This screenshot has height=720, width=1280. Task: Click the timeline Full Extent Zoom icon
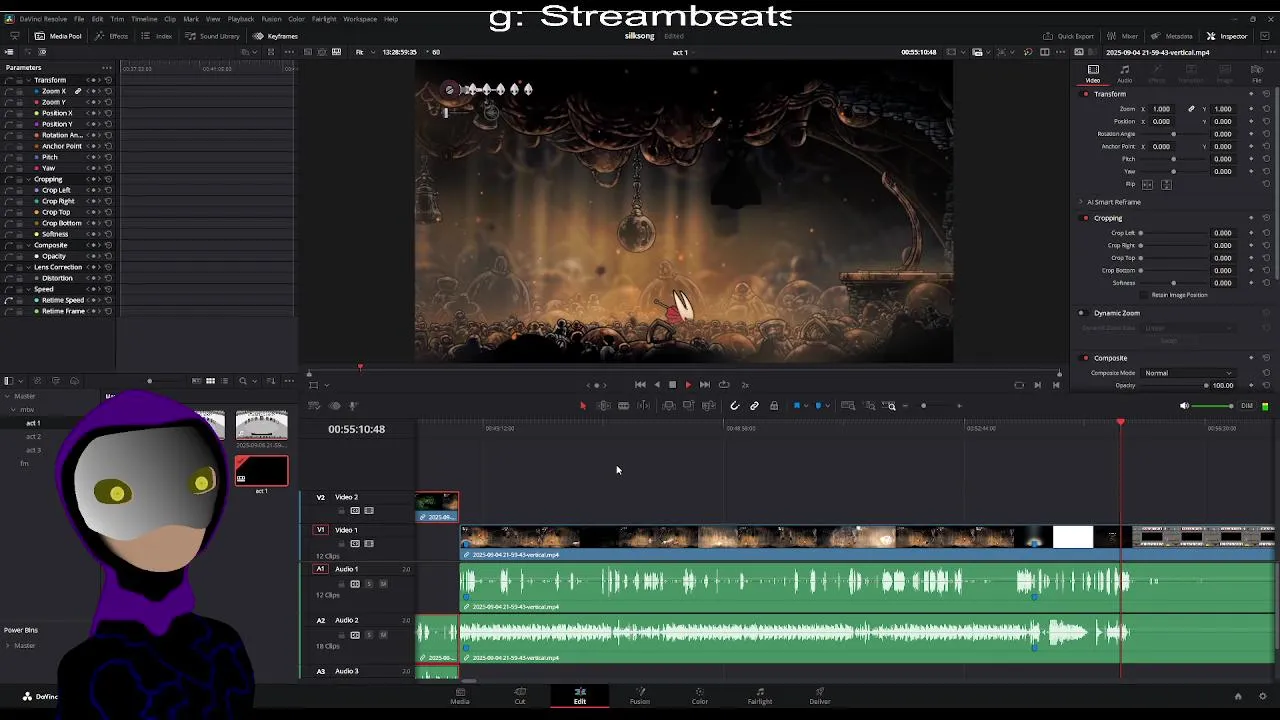pyautogui.click(x=848, y=405)
